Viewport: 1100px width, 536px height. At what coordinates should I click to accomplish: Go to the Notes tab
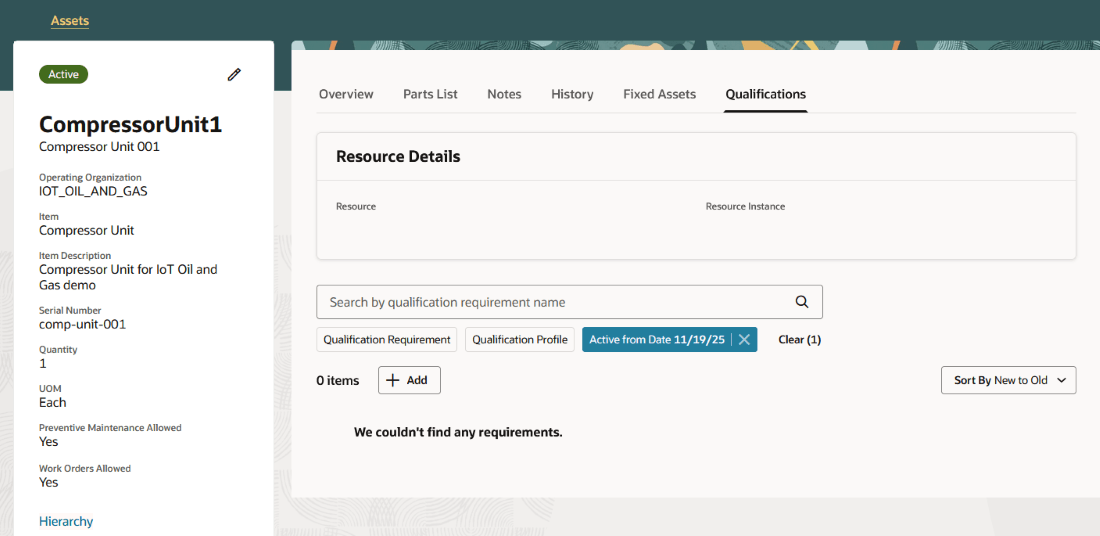point(504,94)
